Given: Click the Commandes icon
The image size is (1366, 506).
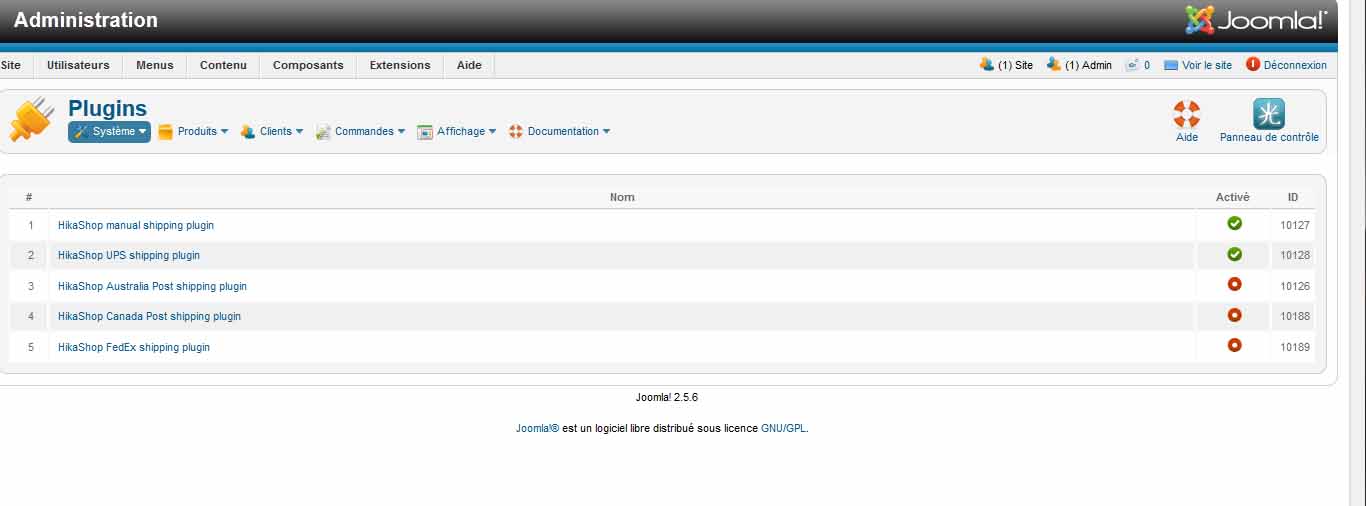Looking at the screenshot, I should point(323,132).
